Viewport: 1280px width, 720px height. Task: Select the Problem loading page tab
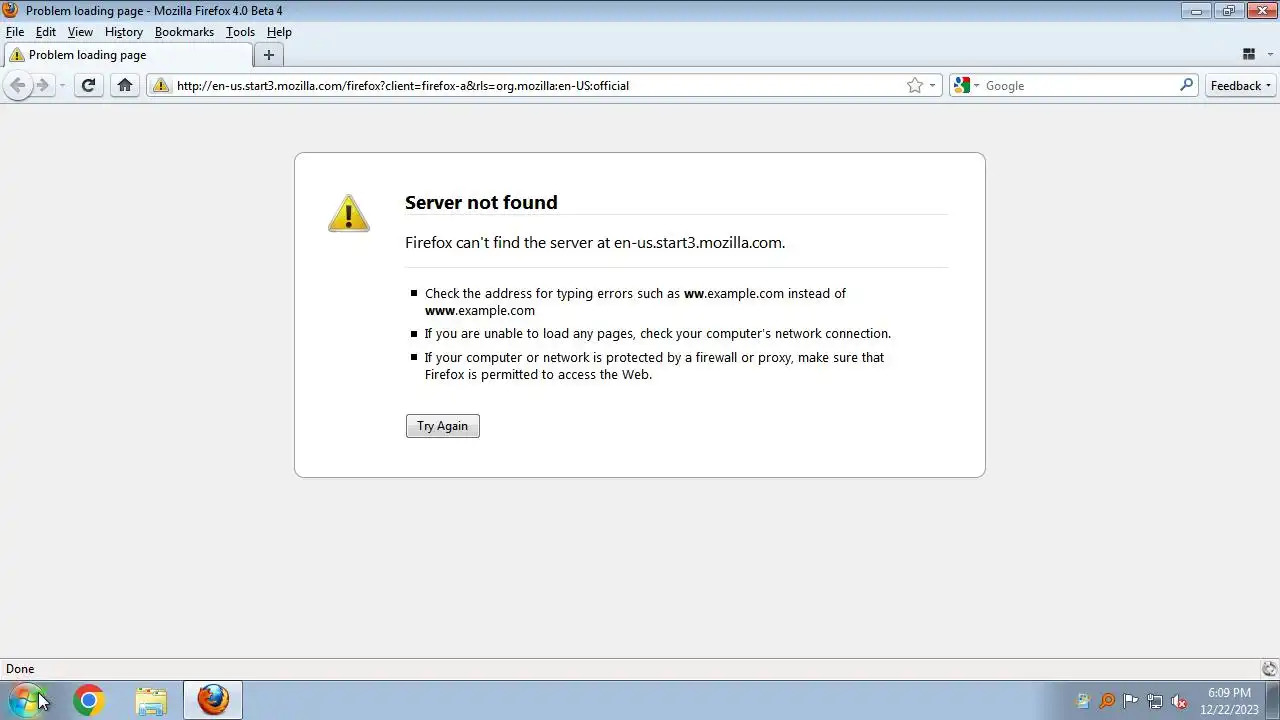pos(127,55)
